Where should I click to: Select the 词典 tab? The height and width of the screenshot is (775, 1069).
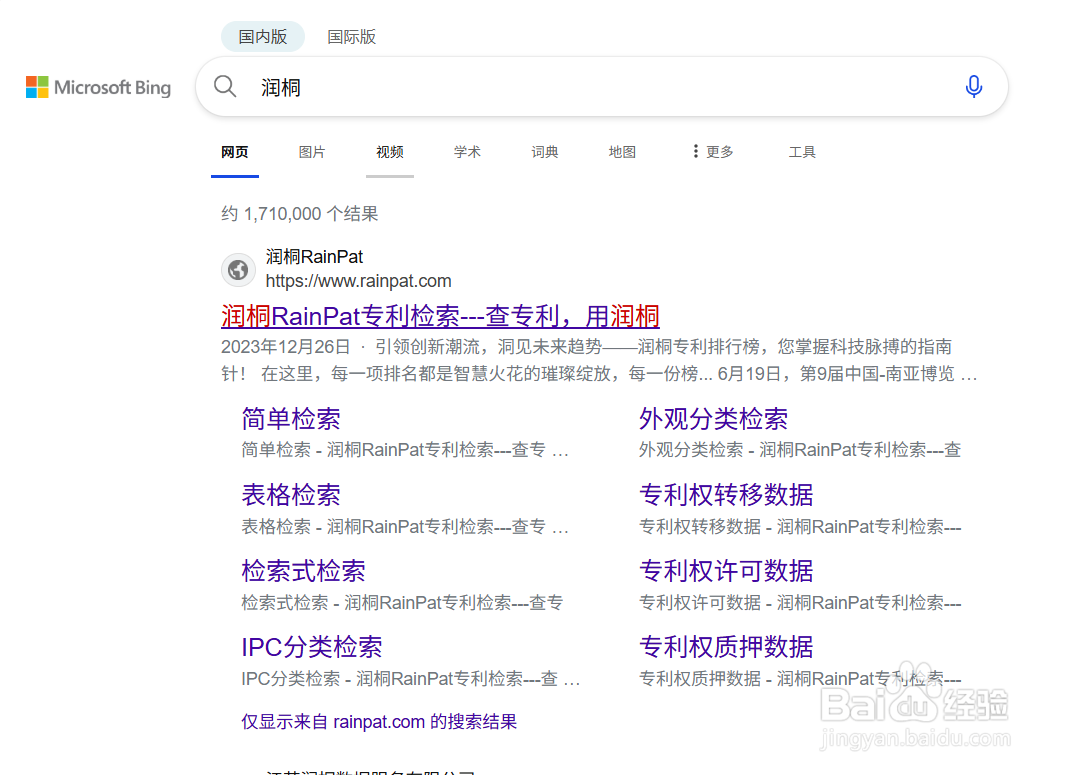click(545, 152)
